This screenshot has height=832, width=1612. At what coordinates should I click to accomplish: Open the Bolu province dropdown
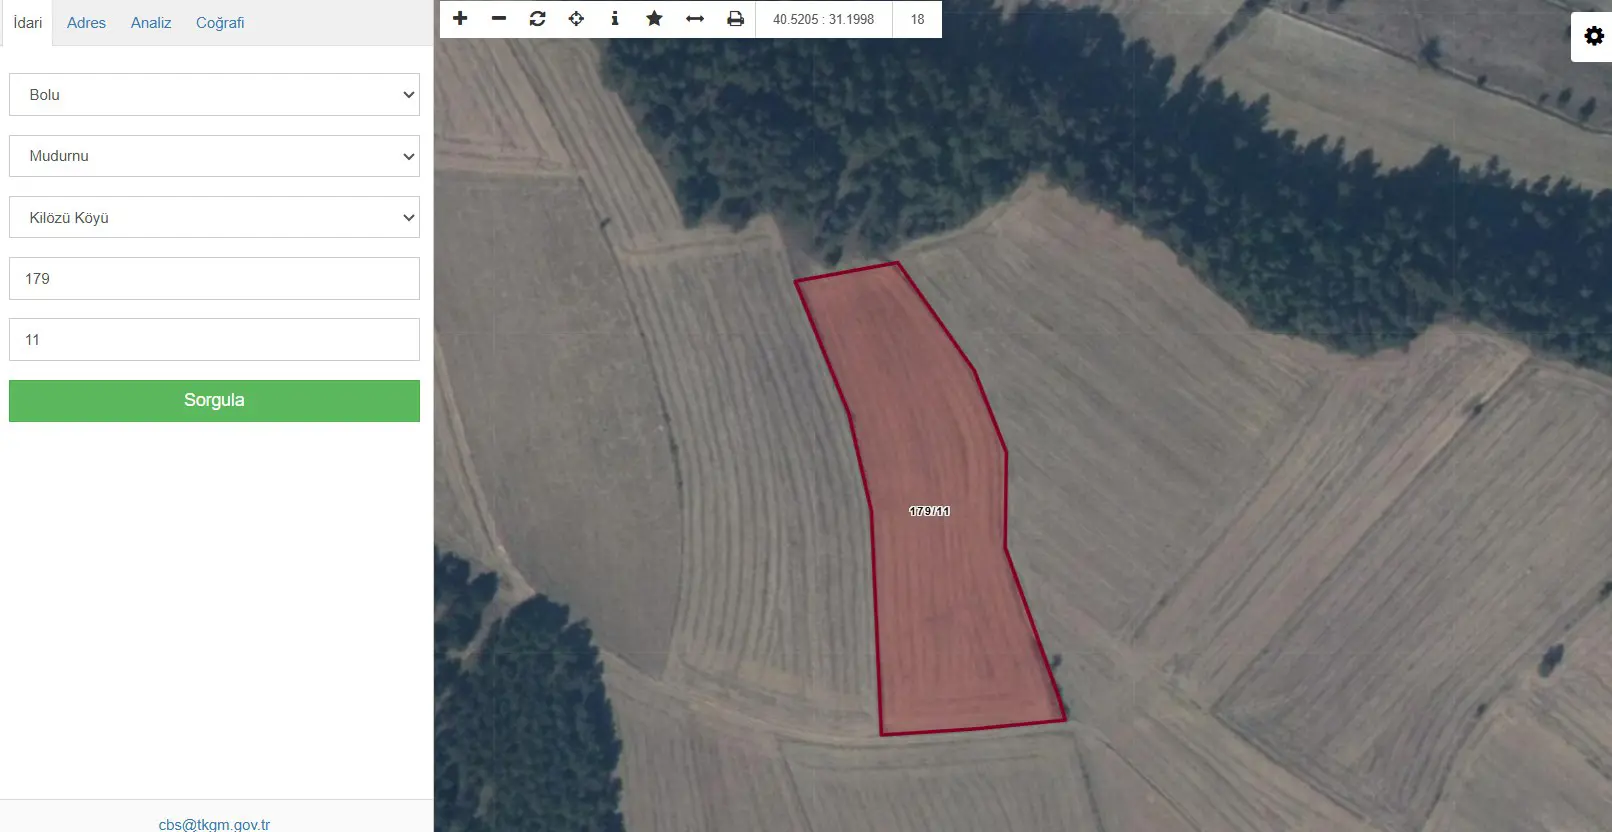click(214, 95)
